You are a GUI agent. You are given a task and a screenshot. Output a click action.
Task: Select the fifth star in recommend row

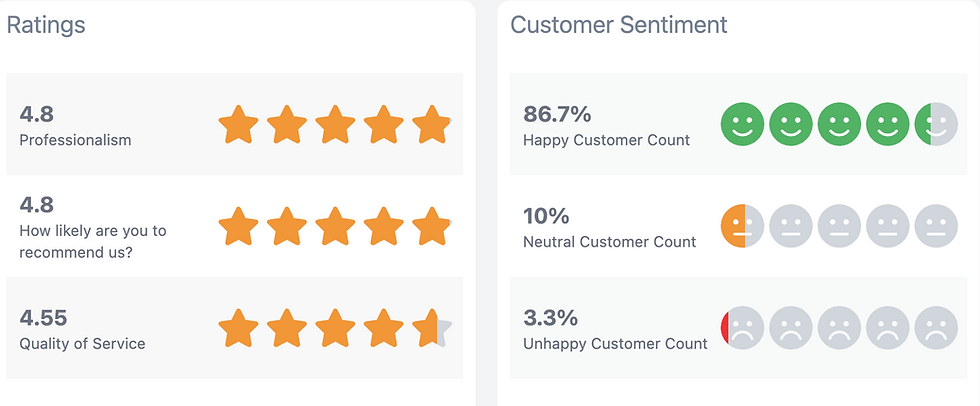(432, 227)
